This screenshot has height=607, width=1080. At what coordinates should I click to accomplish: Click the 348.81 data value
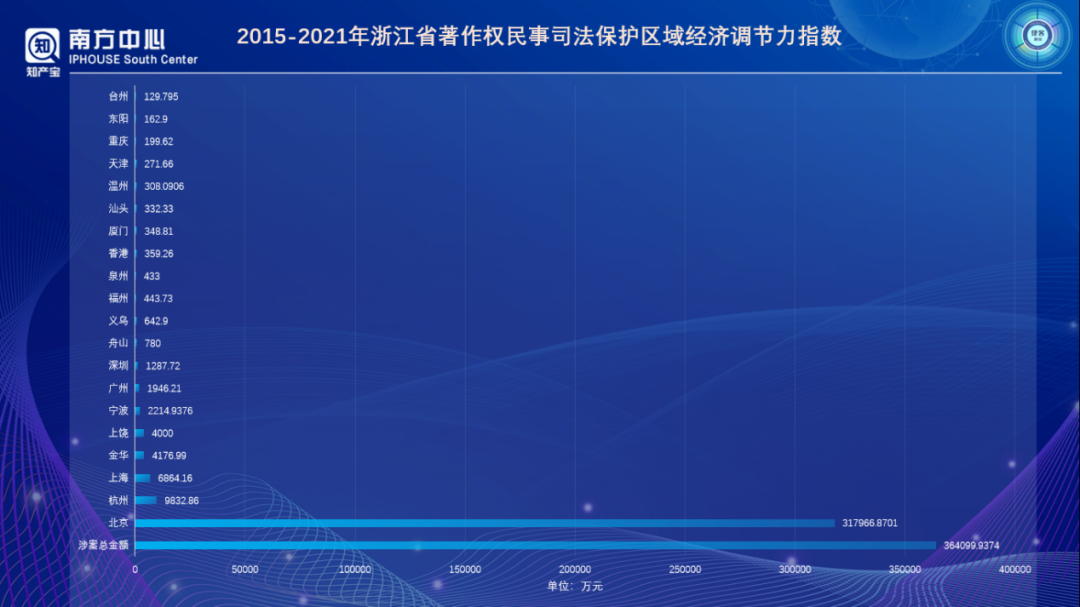[158, 232]
